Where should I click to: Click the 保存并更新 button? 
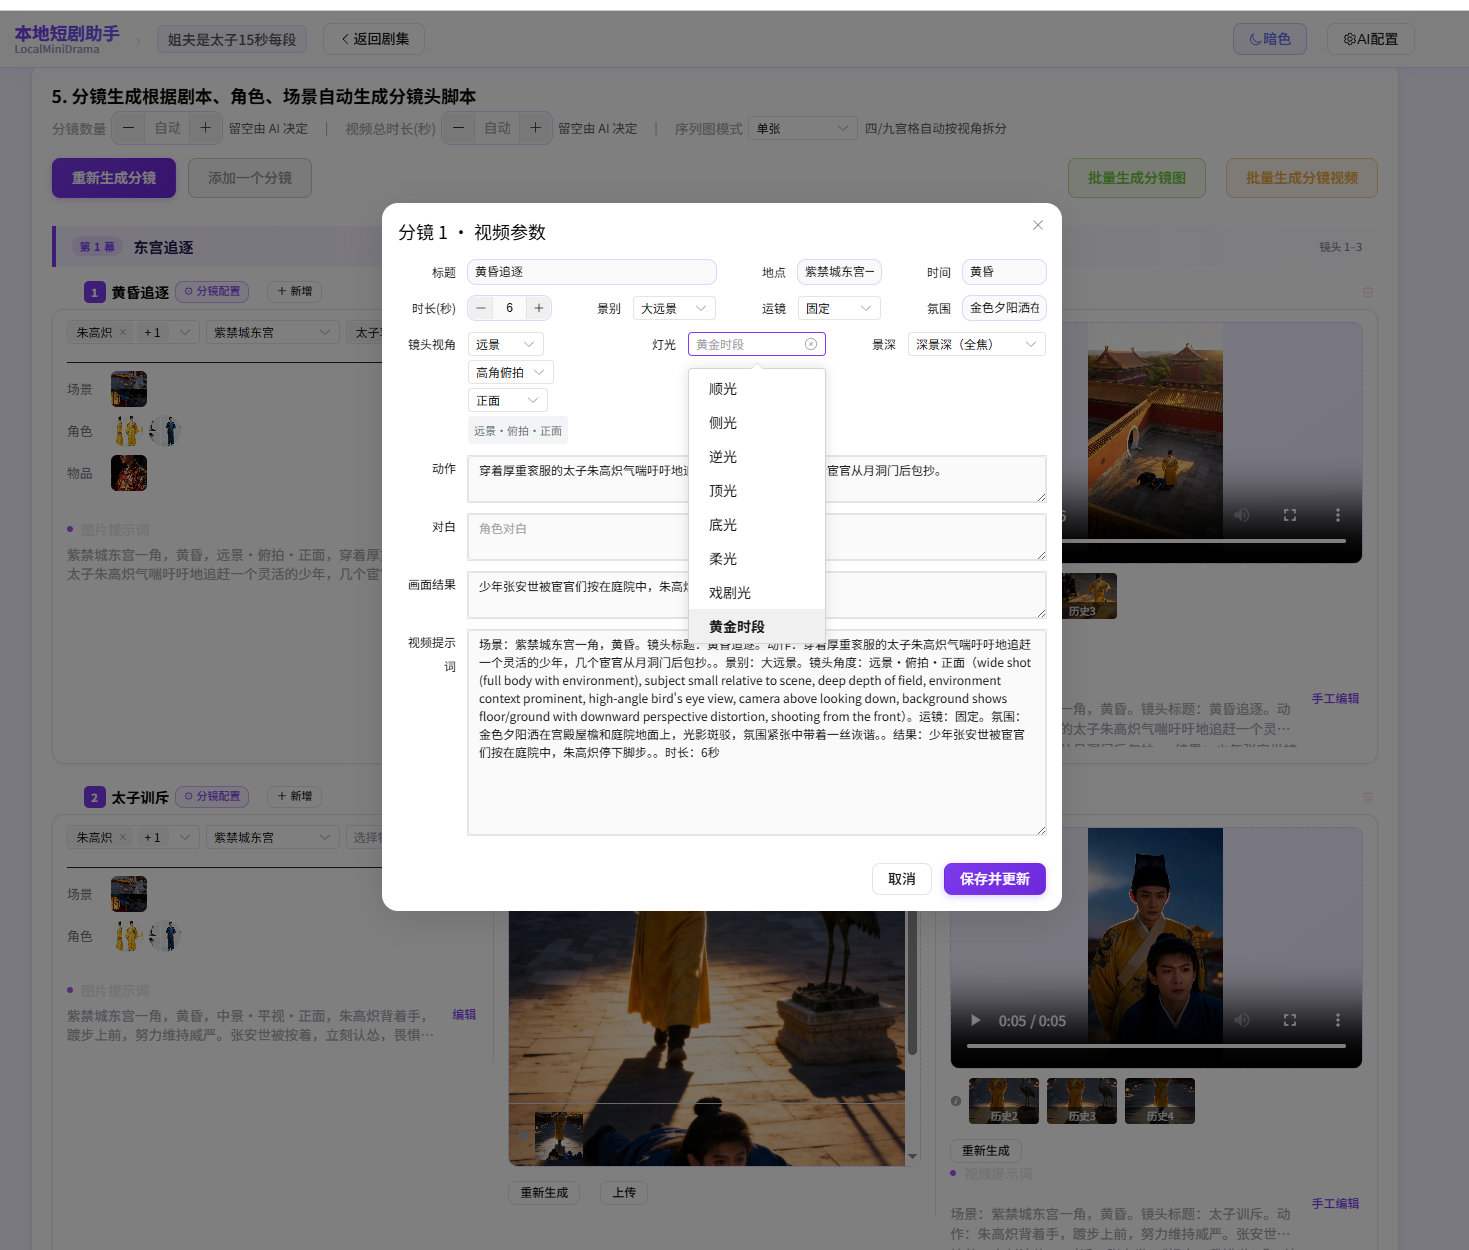(994, 879)
